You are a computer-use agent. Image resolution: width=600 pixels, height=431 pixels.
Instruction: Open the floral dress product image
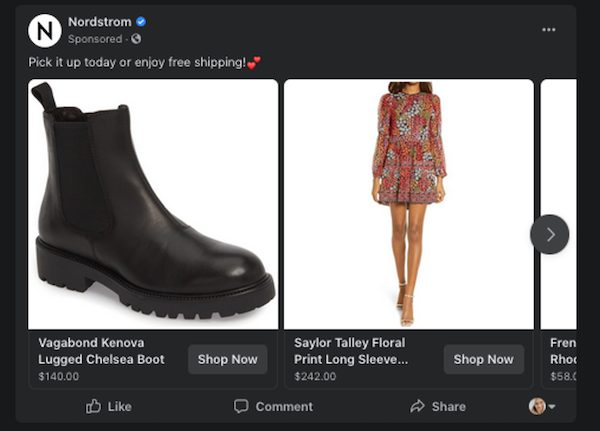pos(408,204)
